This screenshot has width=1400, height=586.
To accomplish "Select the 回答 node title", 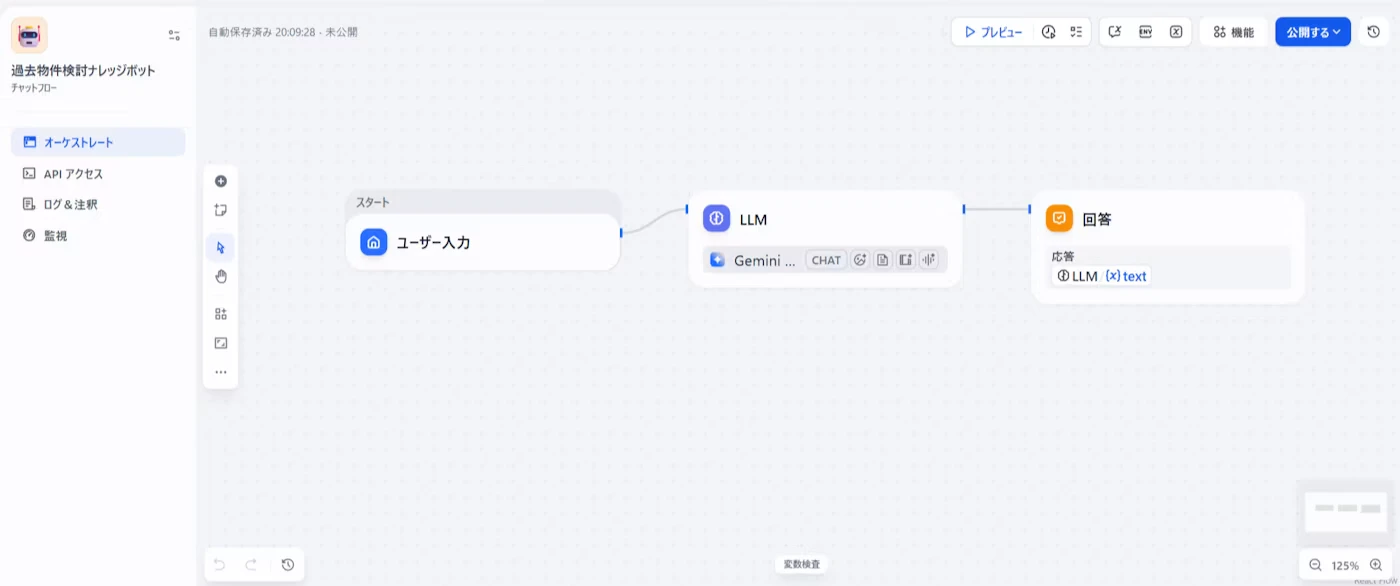I will pos(1097,219).
